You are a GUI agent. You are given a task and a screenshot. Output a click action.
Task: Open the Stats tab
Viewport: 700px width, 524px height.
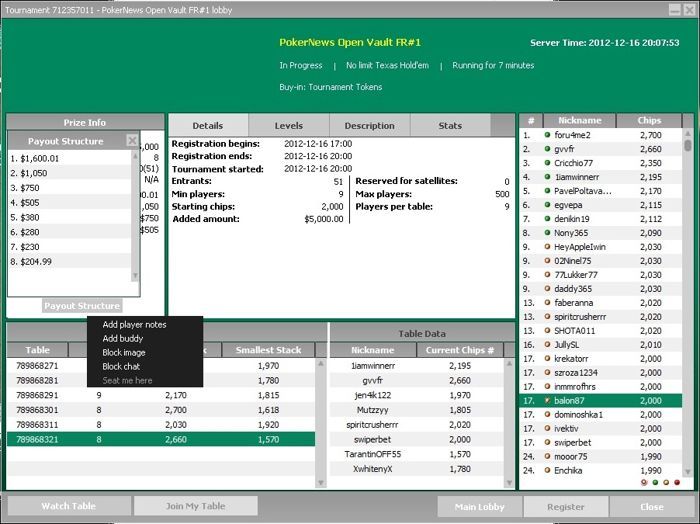[x=450, y=125]
